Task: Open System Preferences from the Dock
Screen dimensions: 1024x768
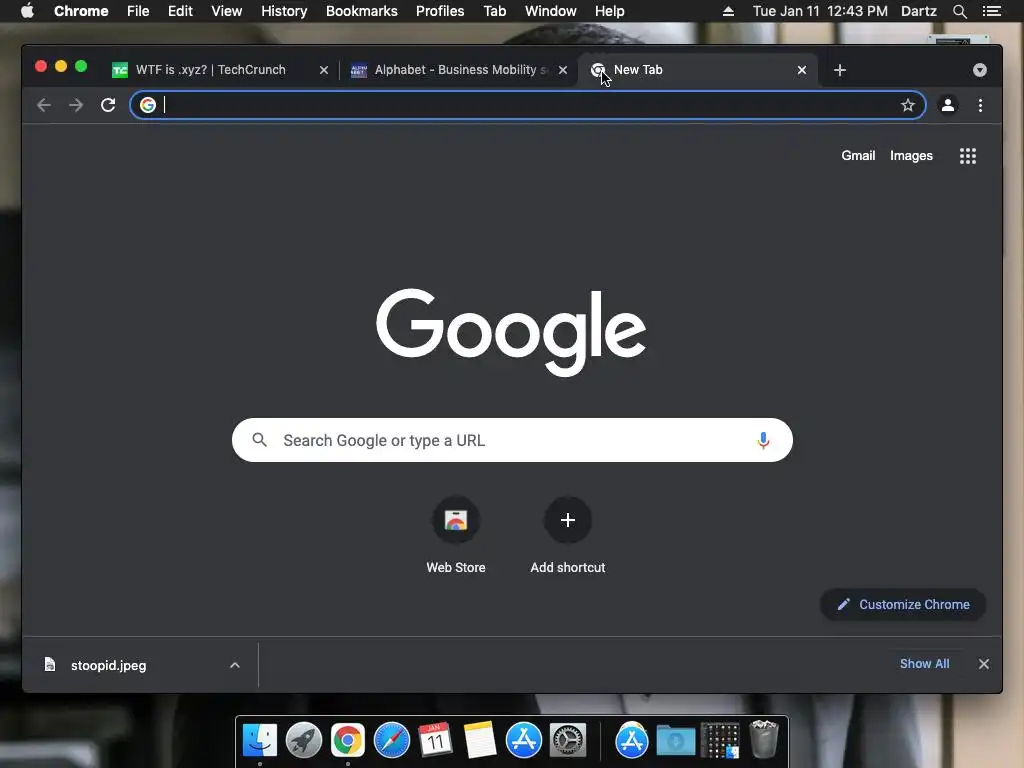Action: click(x=568, y=741)
